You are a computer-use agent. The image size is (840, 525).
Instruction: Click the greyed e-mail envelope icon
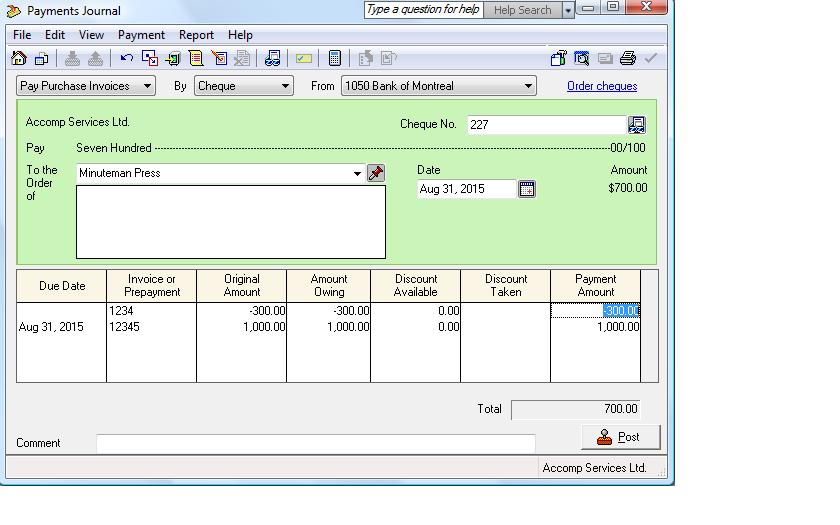[x=605, y=58]
